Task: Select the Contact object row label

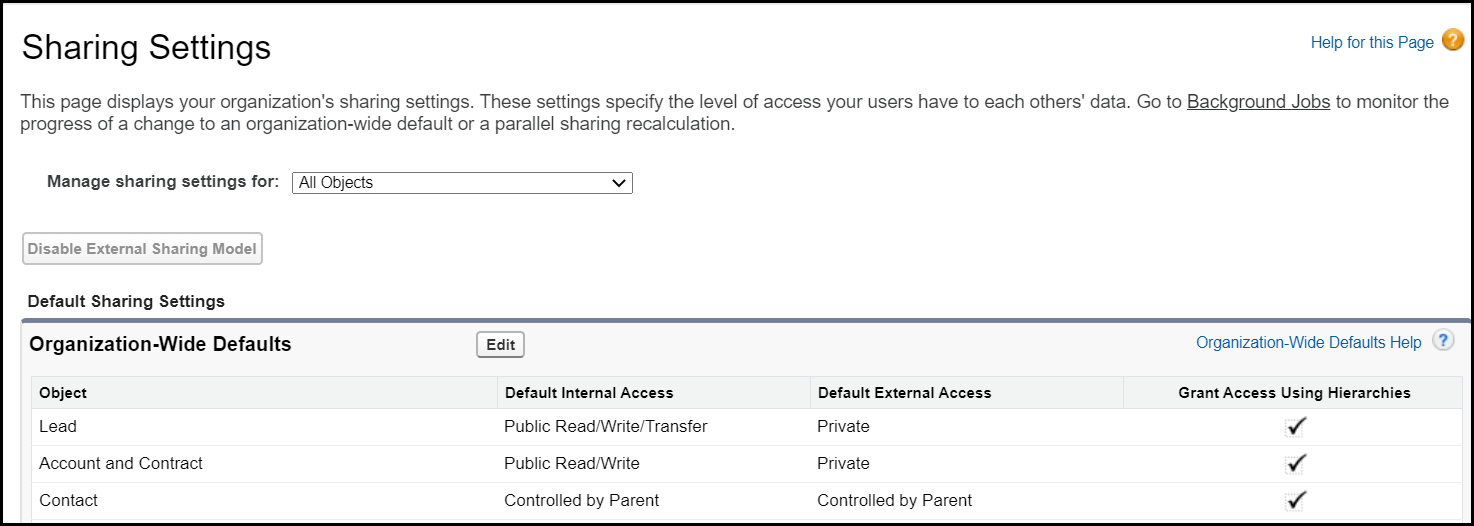Action: (68, 500)
